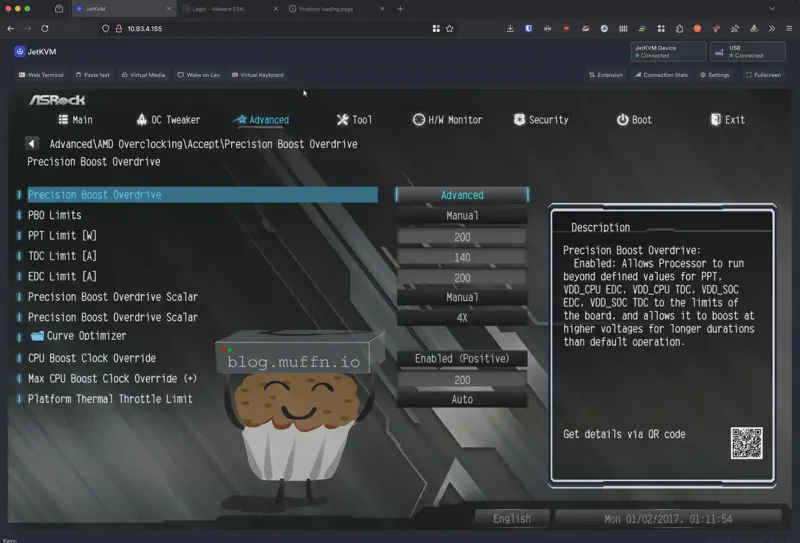800x543 pixels.
Task: Open CPU Boost Clock Override Enabled (Positive) selector
Action: tap(461, 358)
